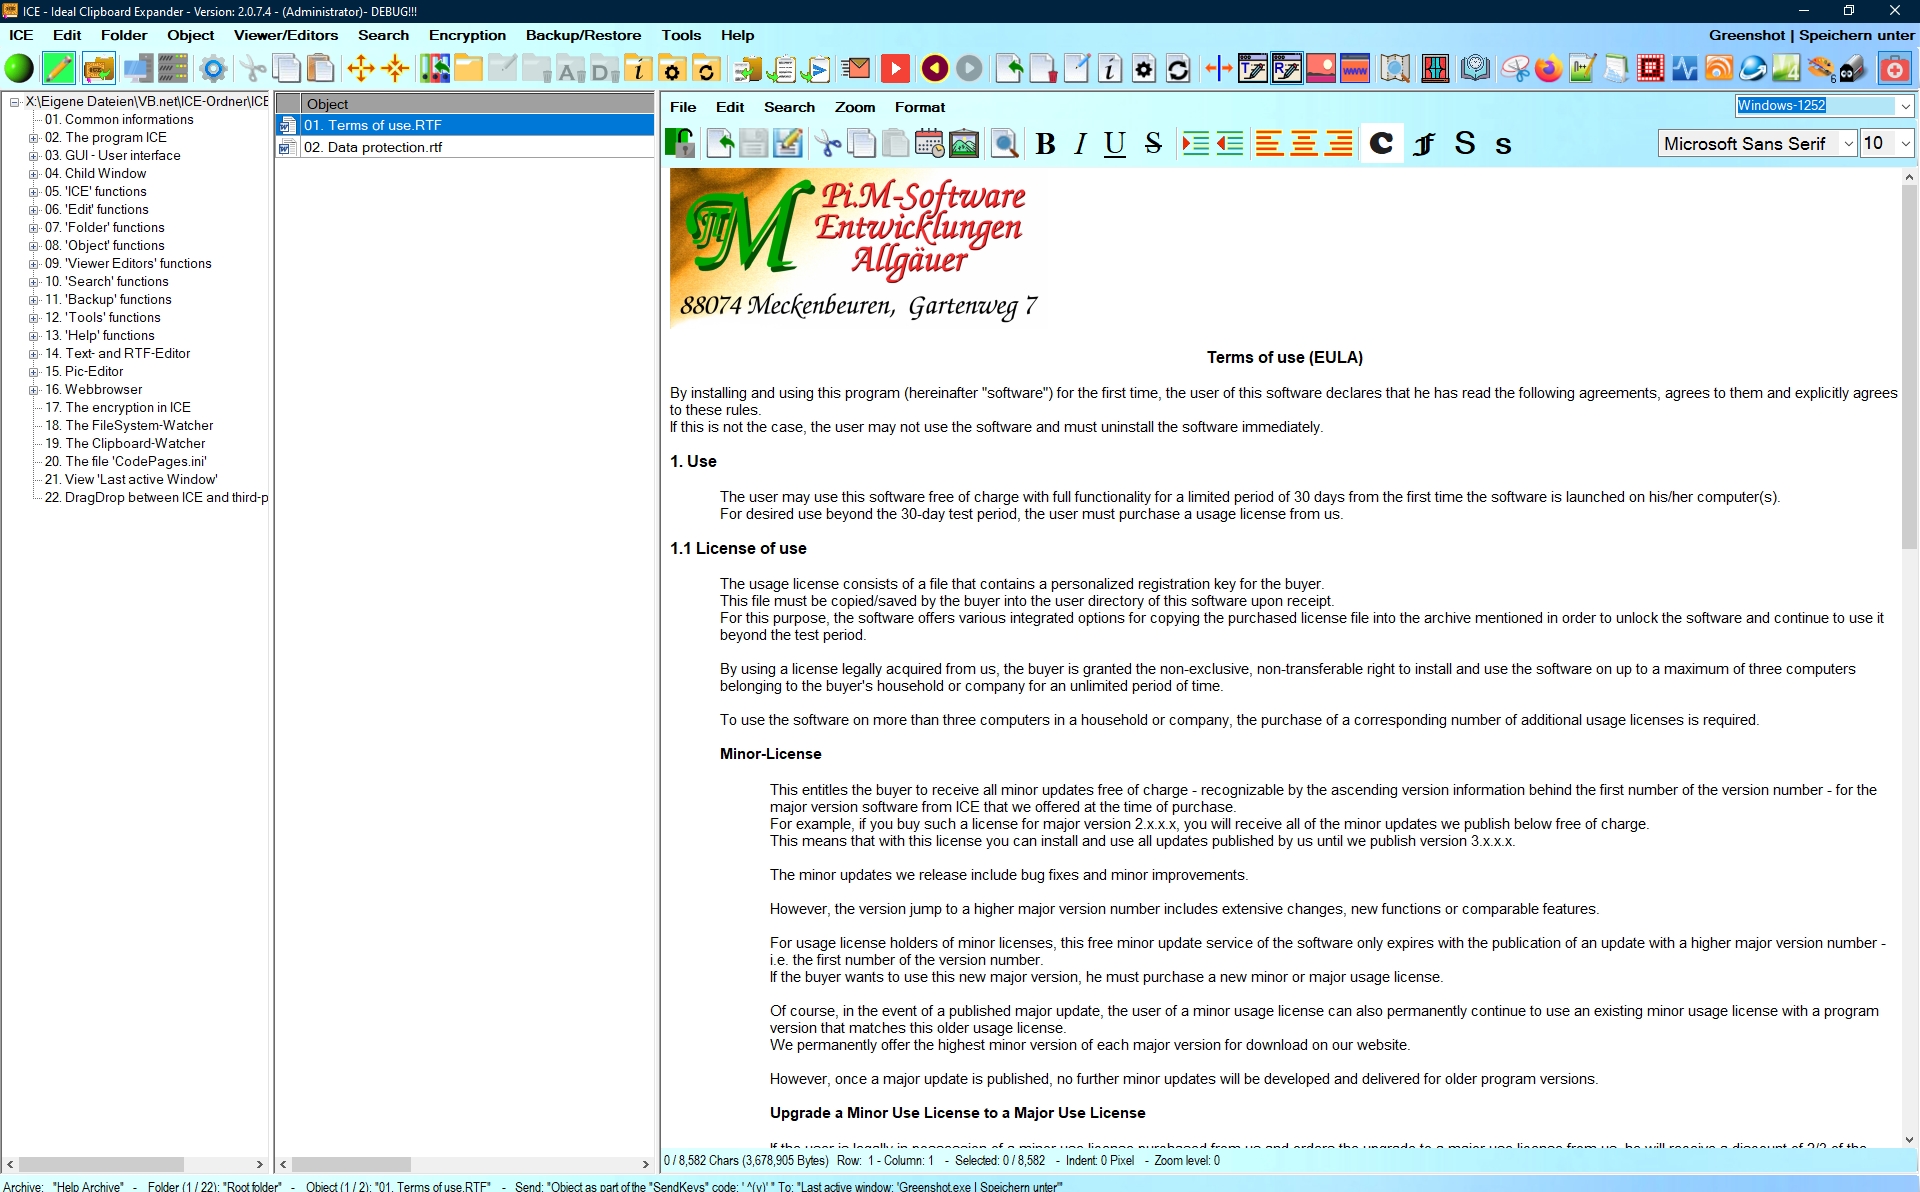This screenshot has width=1920, height=1192.
Task: Select '17. The encryption in ICE' folder
Action: (x=127, y=408)
